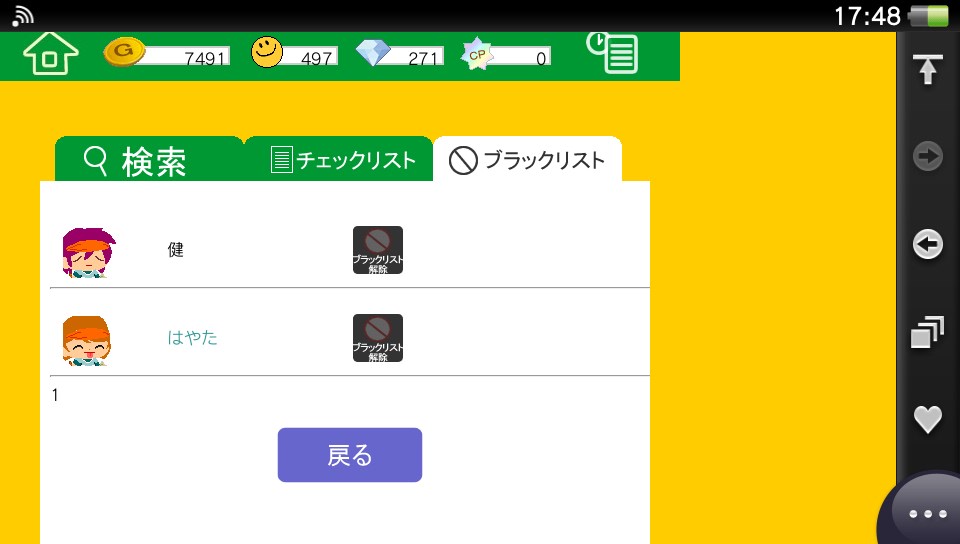Image resolution: width=960 pixels, height=544 pixels.
Task: Jump to page top with arrow icon
Action: [x=928, y=69]
